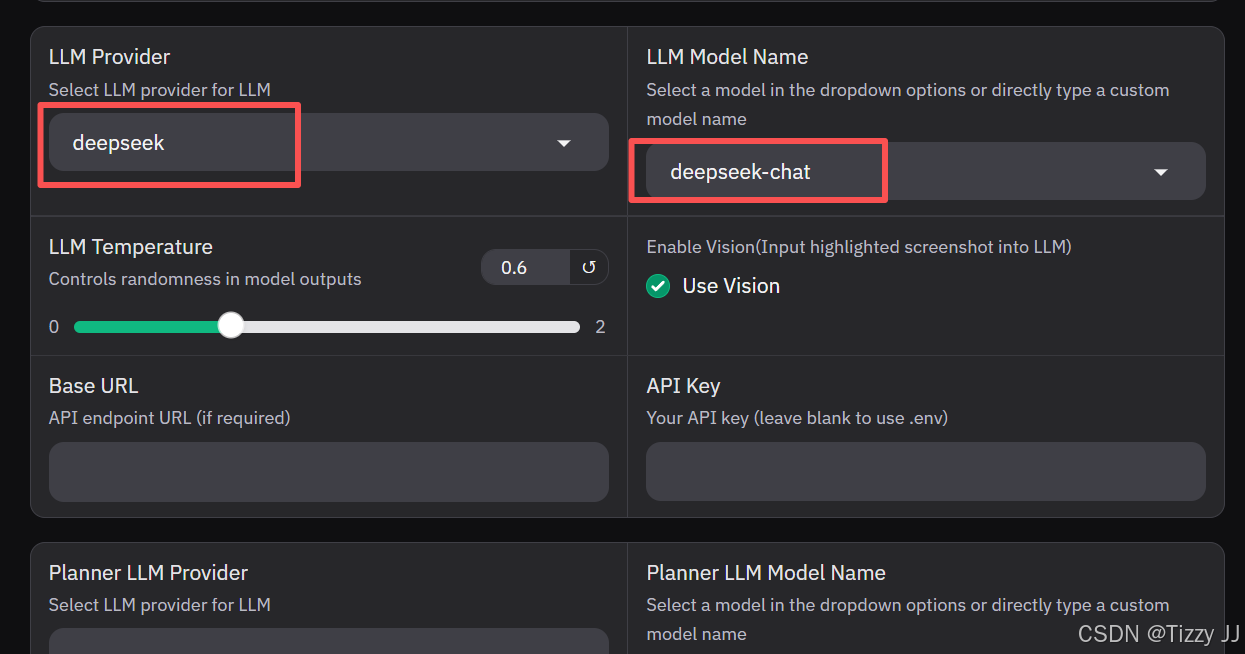Click the slider minimum value '0'
The width and height of the screenshot is (1245, 654).
[x=54, y=327]
